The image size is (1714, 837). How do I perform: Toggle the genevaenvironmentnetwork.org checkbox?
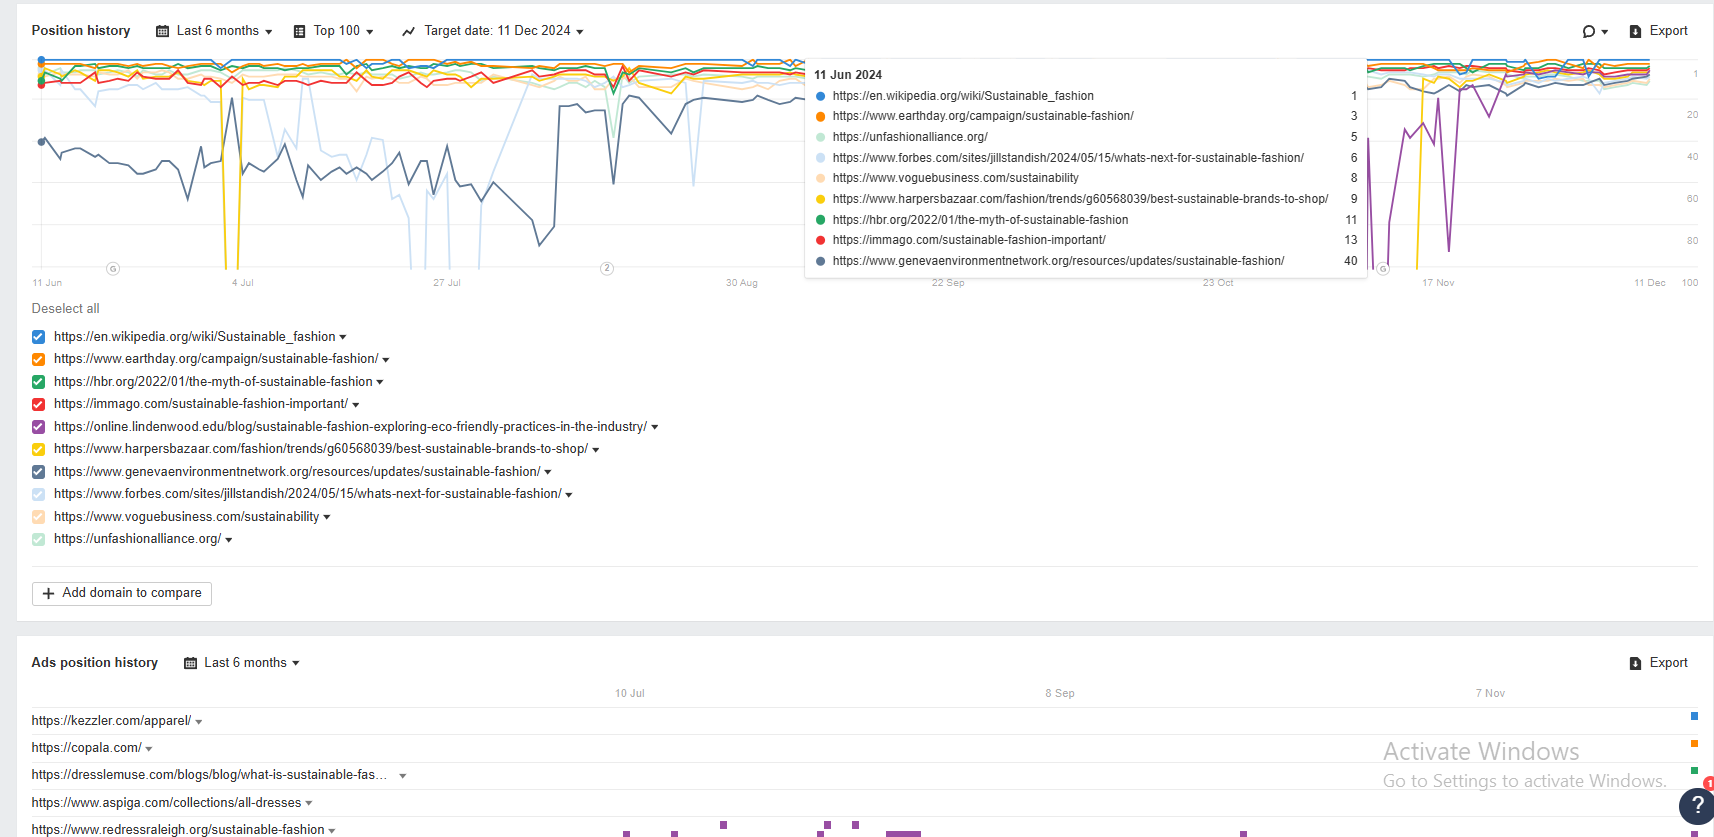pyautogui.click(x=38, y=472)
